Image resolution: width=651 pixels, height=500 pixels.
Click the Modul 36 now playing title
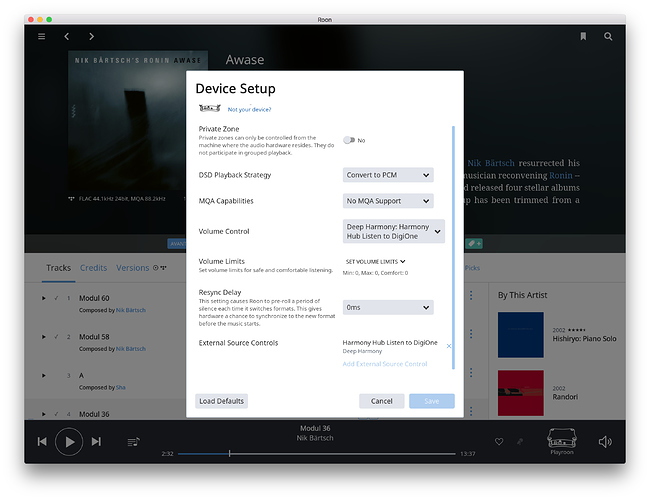coord(315,428)
